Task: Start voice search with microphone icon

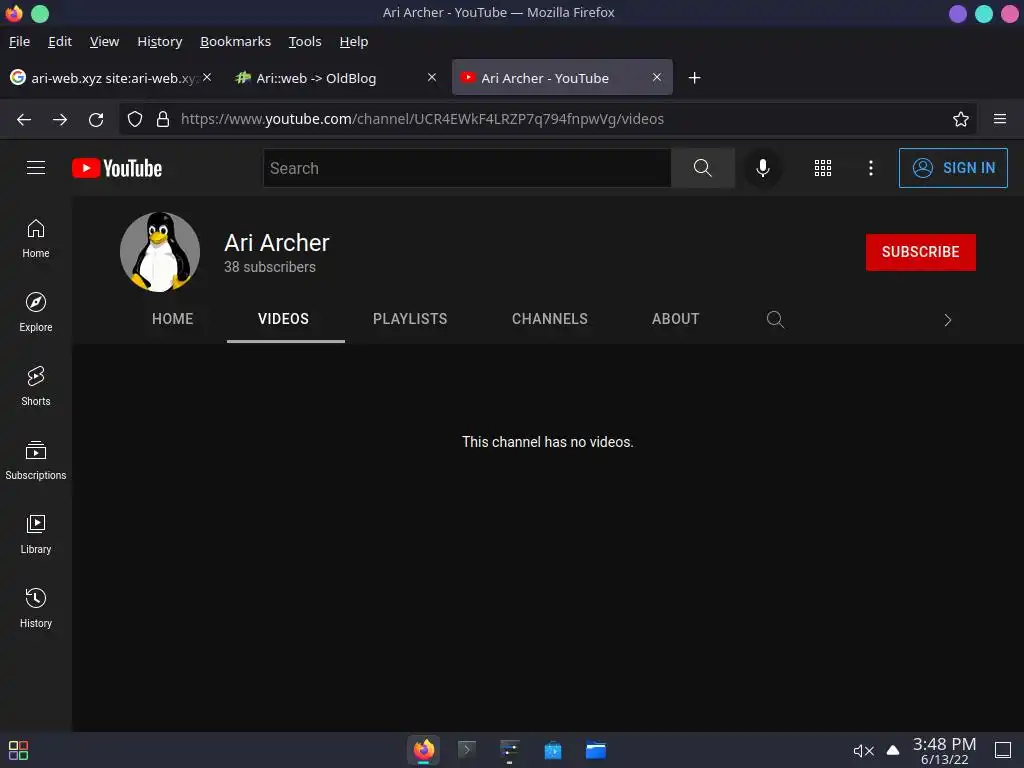Action: [x=762, y=168]
